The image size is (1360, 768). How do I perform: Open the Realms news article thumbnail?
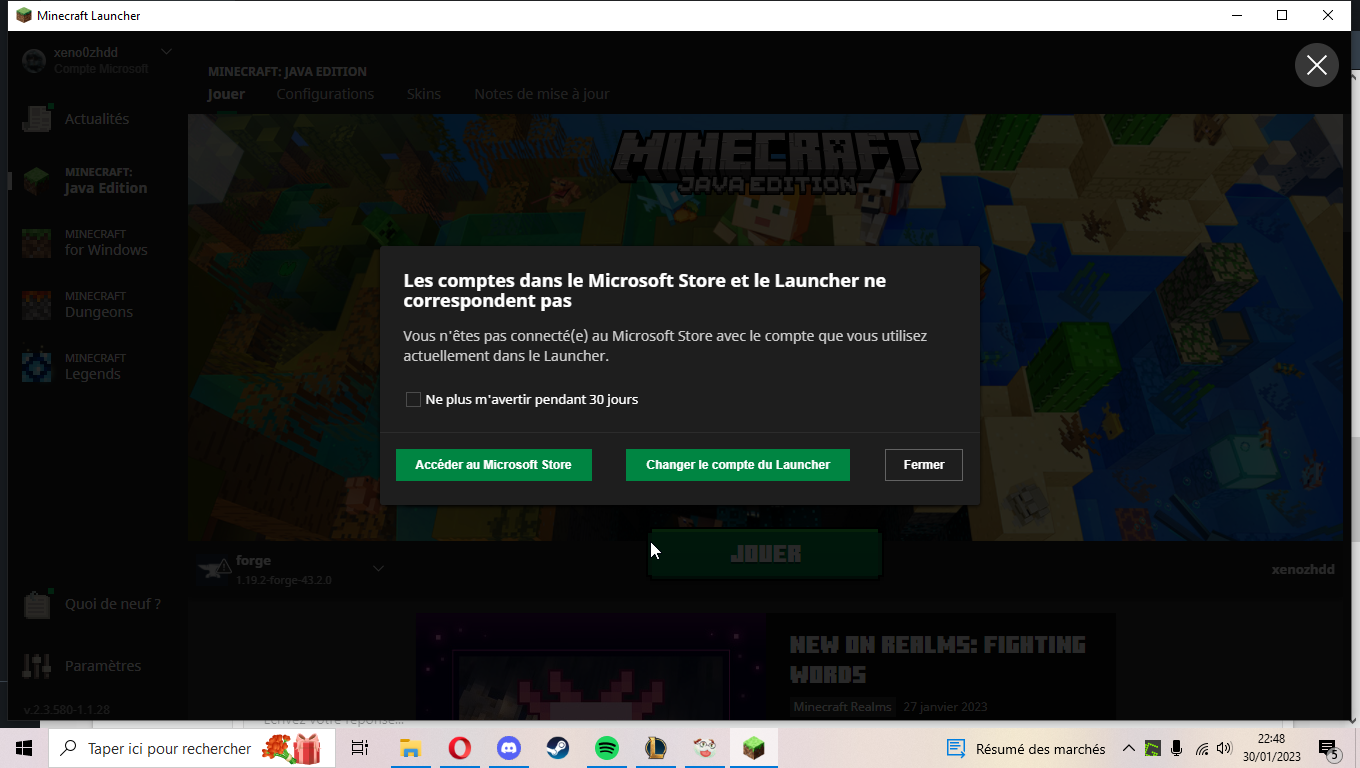[592, 667]
